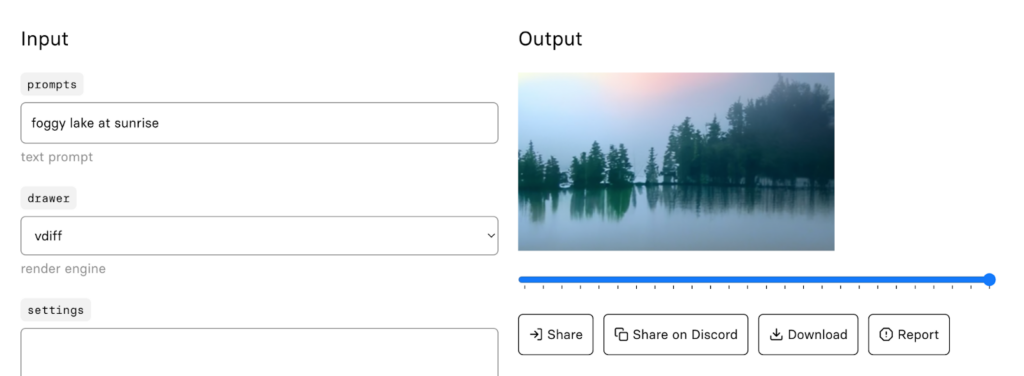Click the download arrow icon
Screen dimensions: 1024x376
click(x=776, y=334)
